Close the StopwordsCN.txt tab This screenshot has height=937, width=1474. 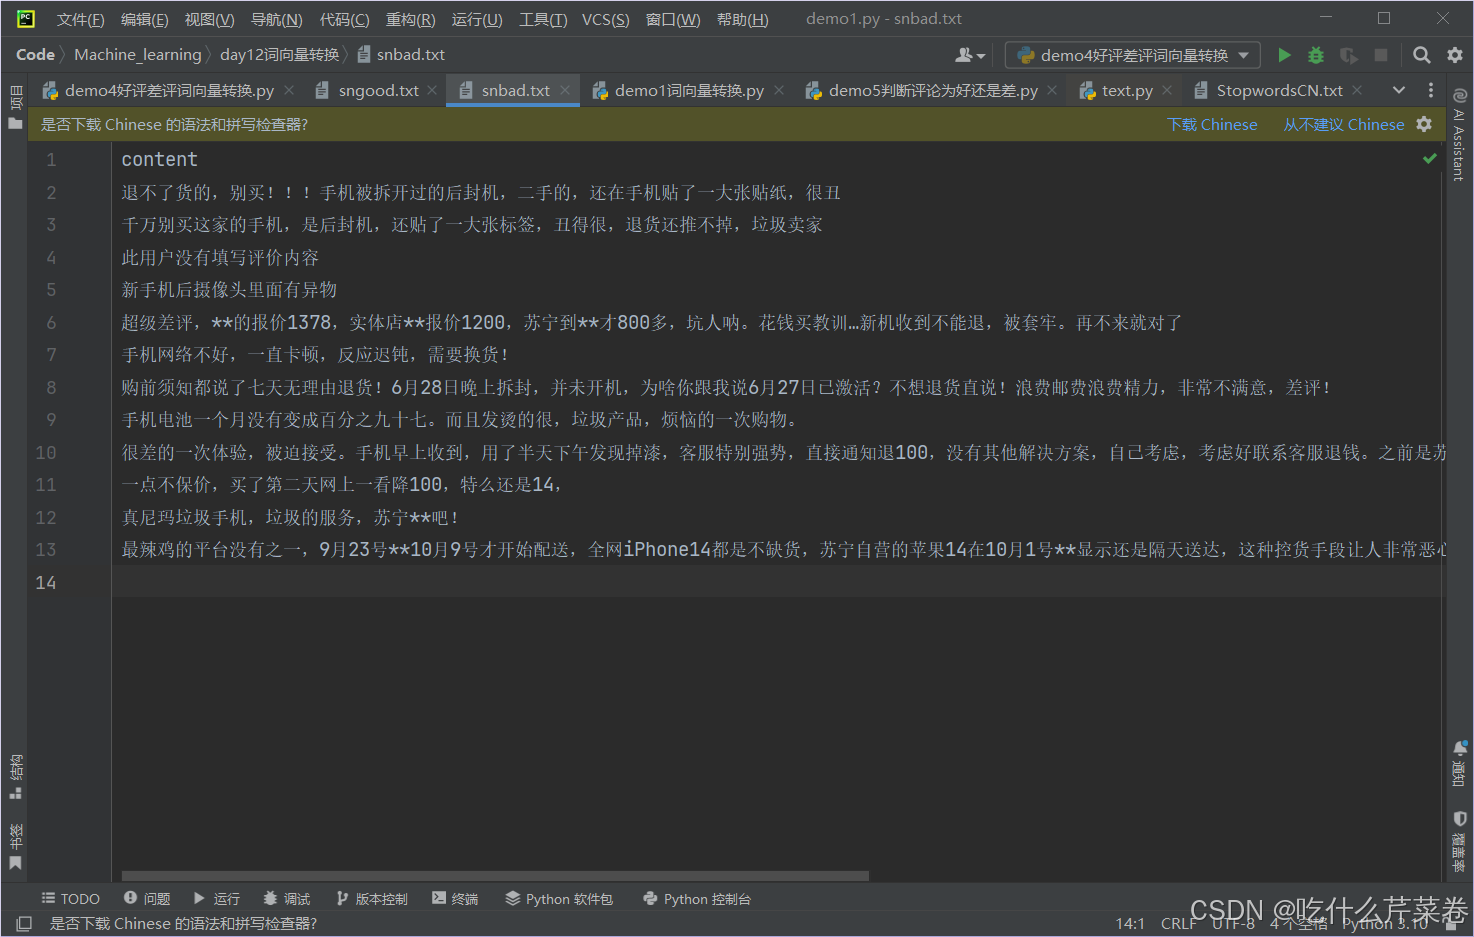click(1357, 90)
